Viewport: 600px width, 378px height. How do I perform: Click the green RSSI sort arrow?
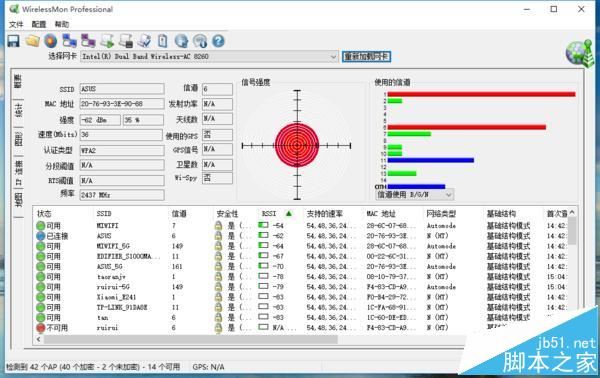coord(289,213)
